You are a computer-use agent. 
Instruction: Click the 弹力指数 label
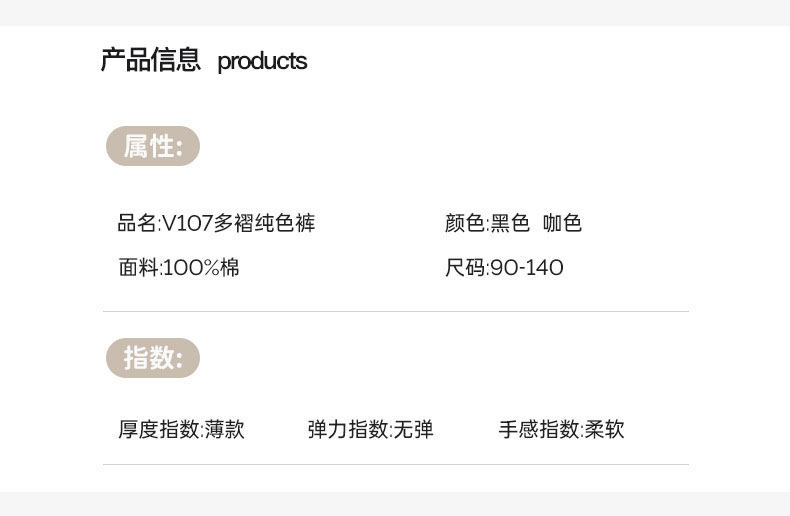(349, 430)
